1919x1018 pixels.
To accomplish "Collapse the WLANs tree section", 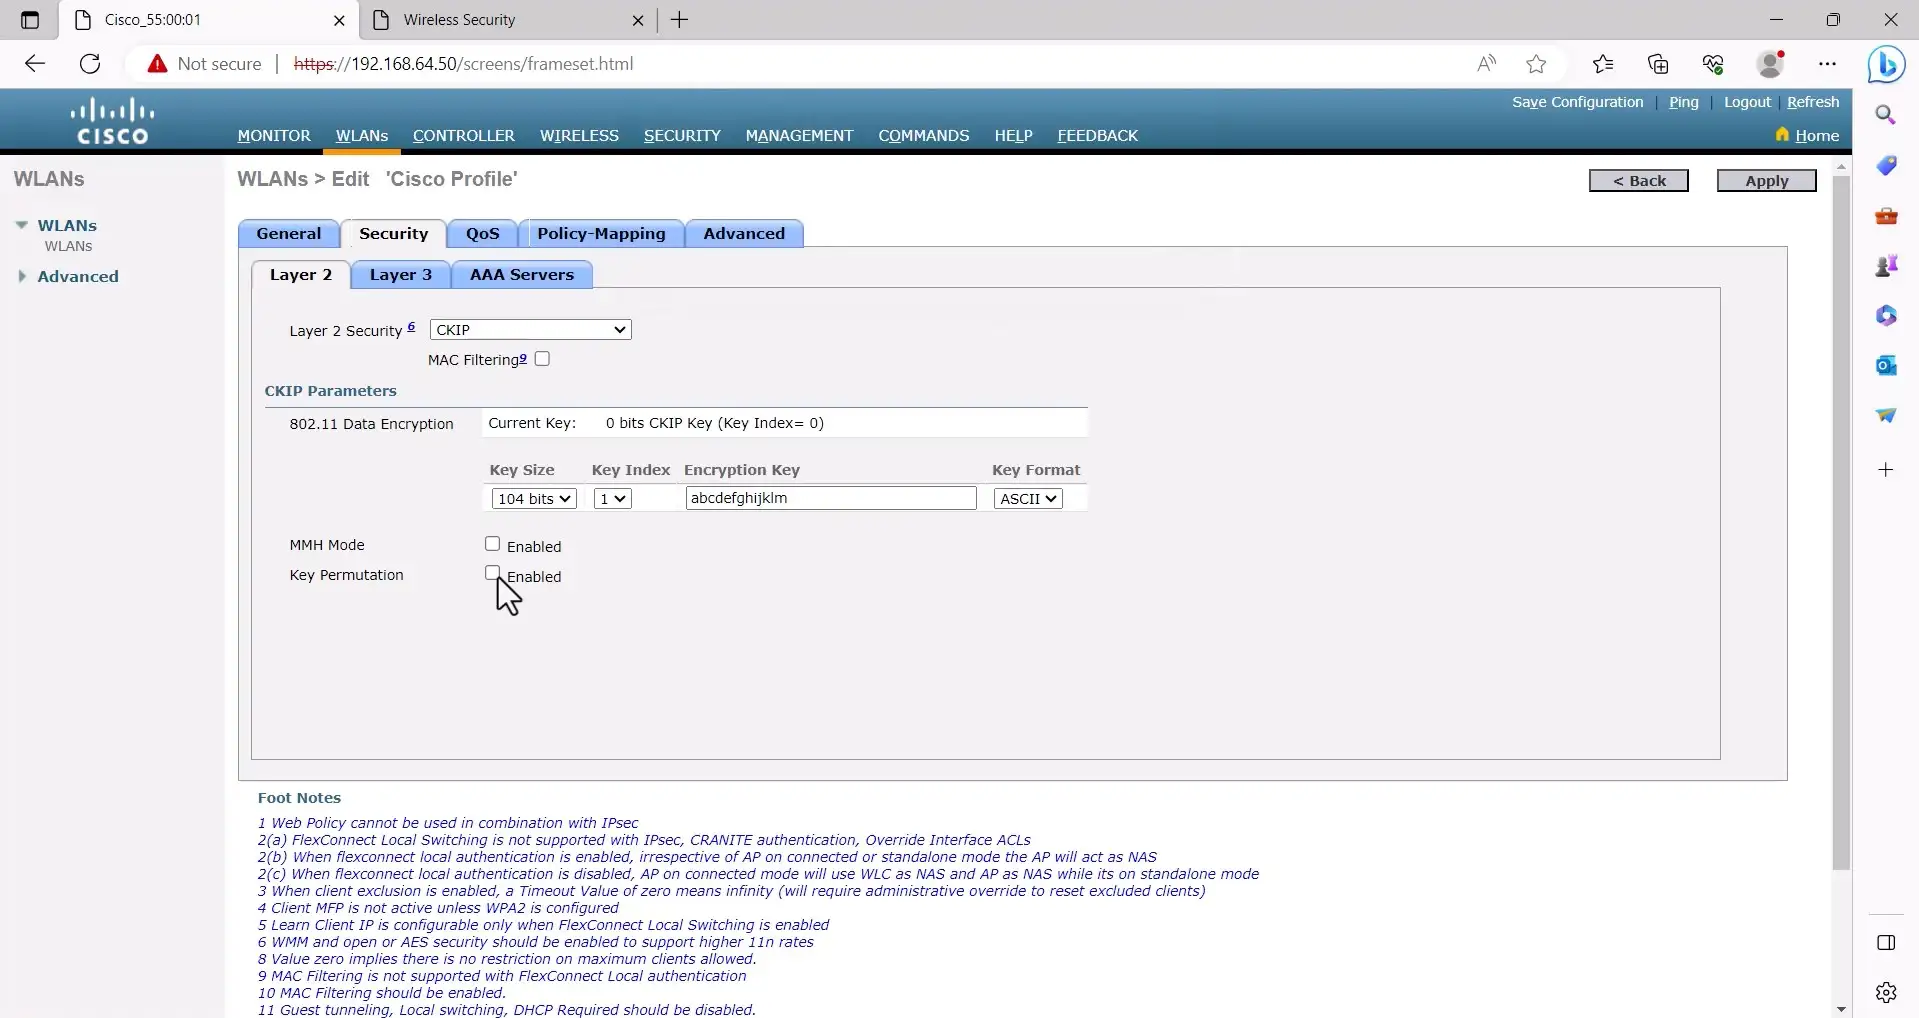I will (x=21, y=224).
